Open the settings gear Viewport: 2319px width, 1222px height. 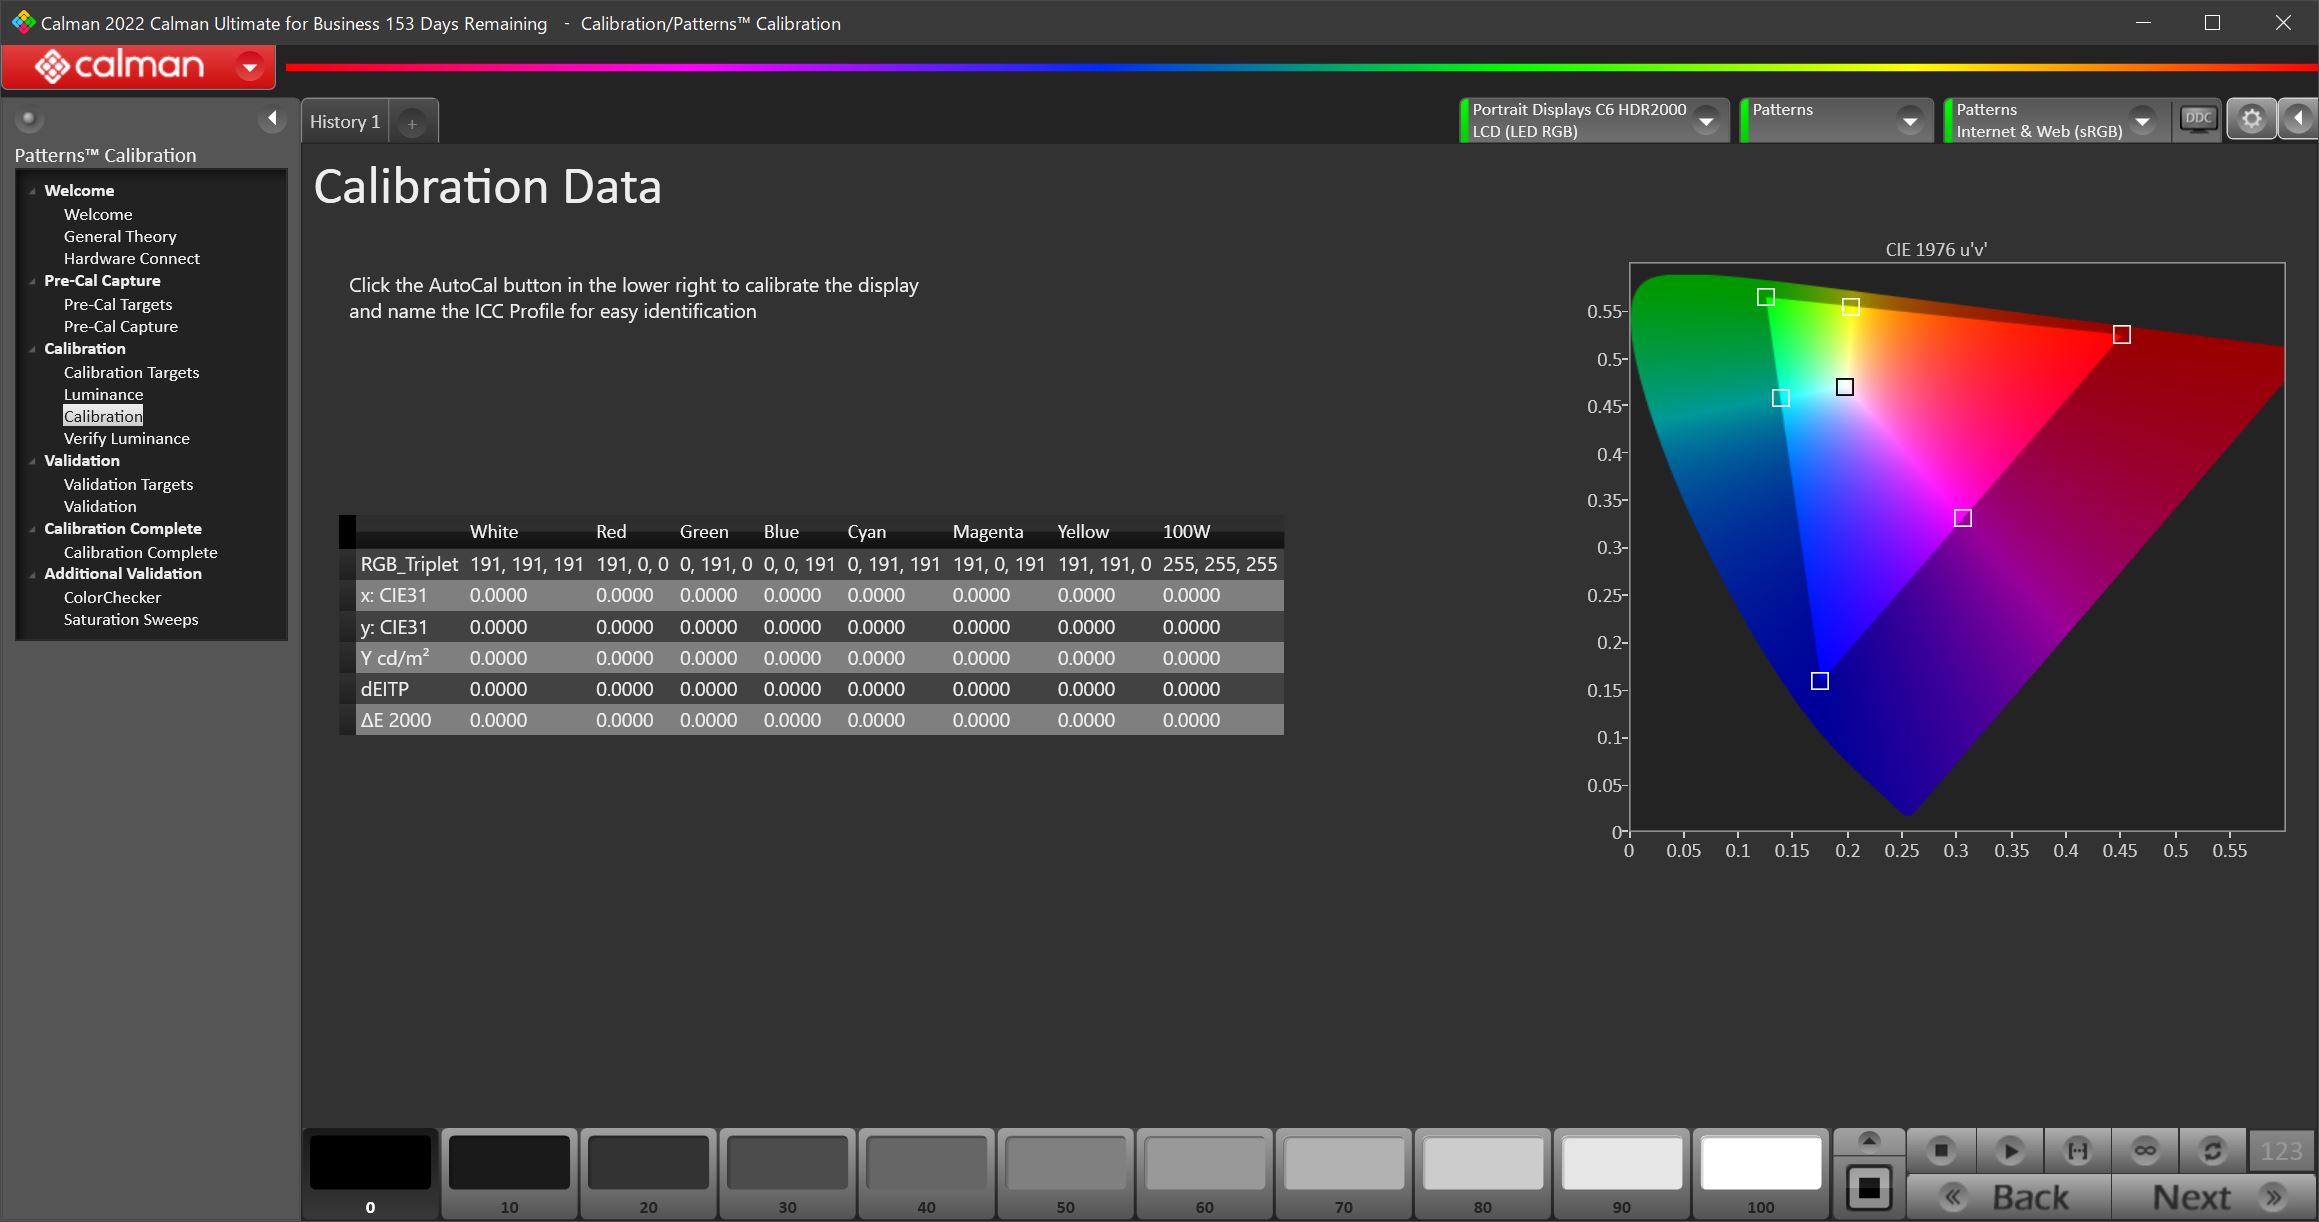2251,120
